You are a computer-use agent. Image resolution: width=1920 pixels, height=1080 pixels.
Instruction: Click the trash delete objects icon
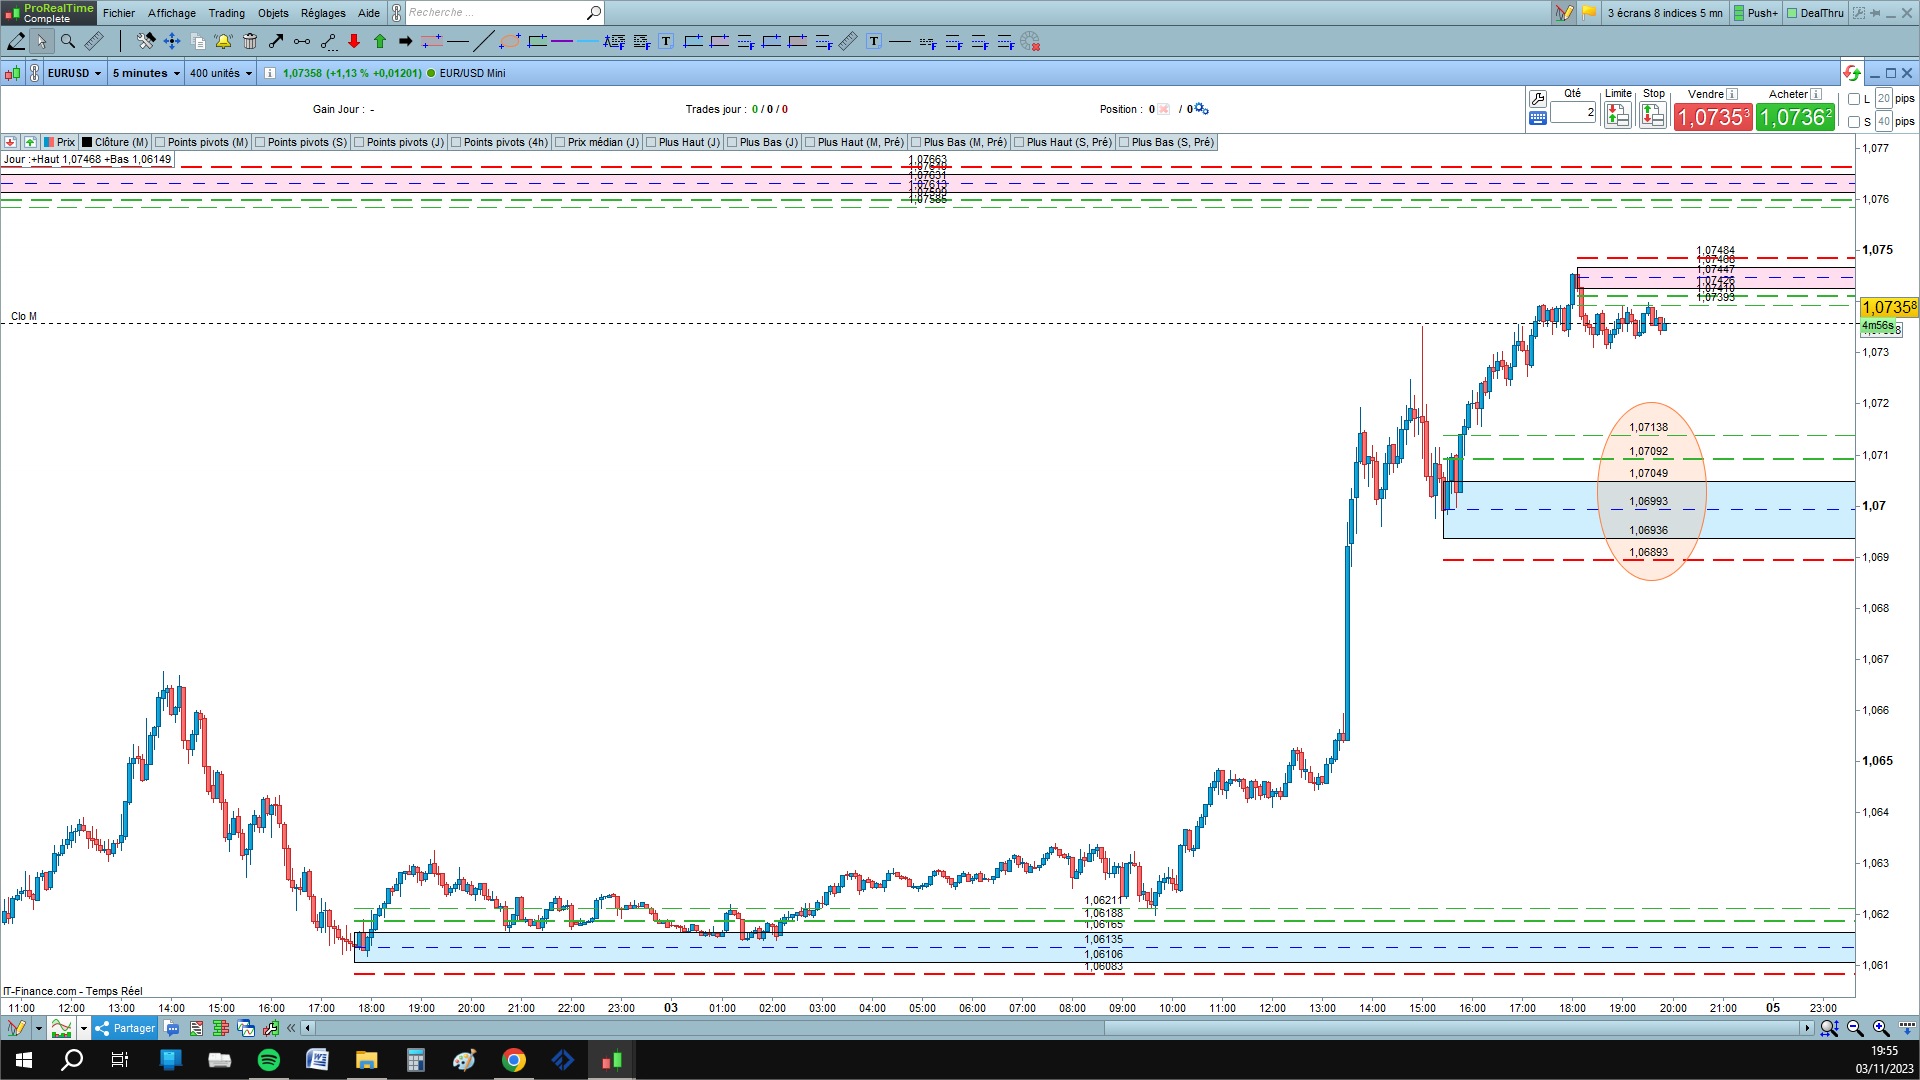pos(250,41)
